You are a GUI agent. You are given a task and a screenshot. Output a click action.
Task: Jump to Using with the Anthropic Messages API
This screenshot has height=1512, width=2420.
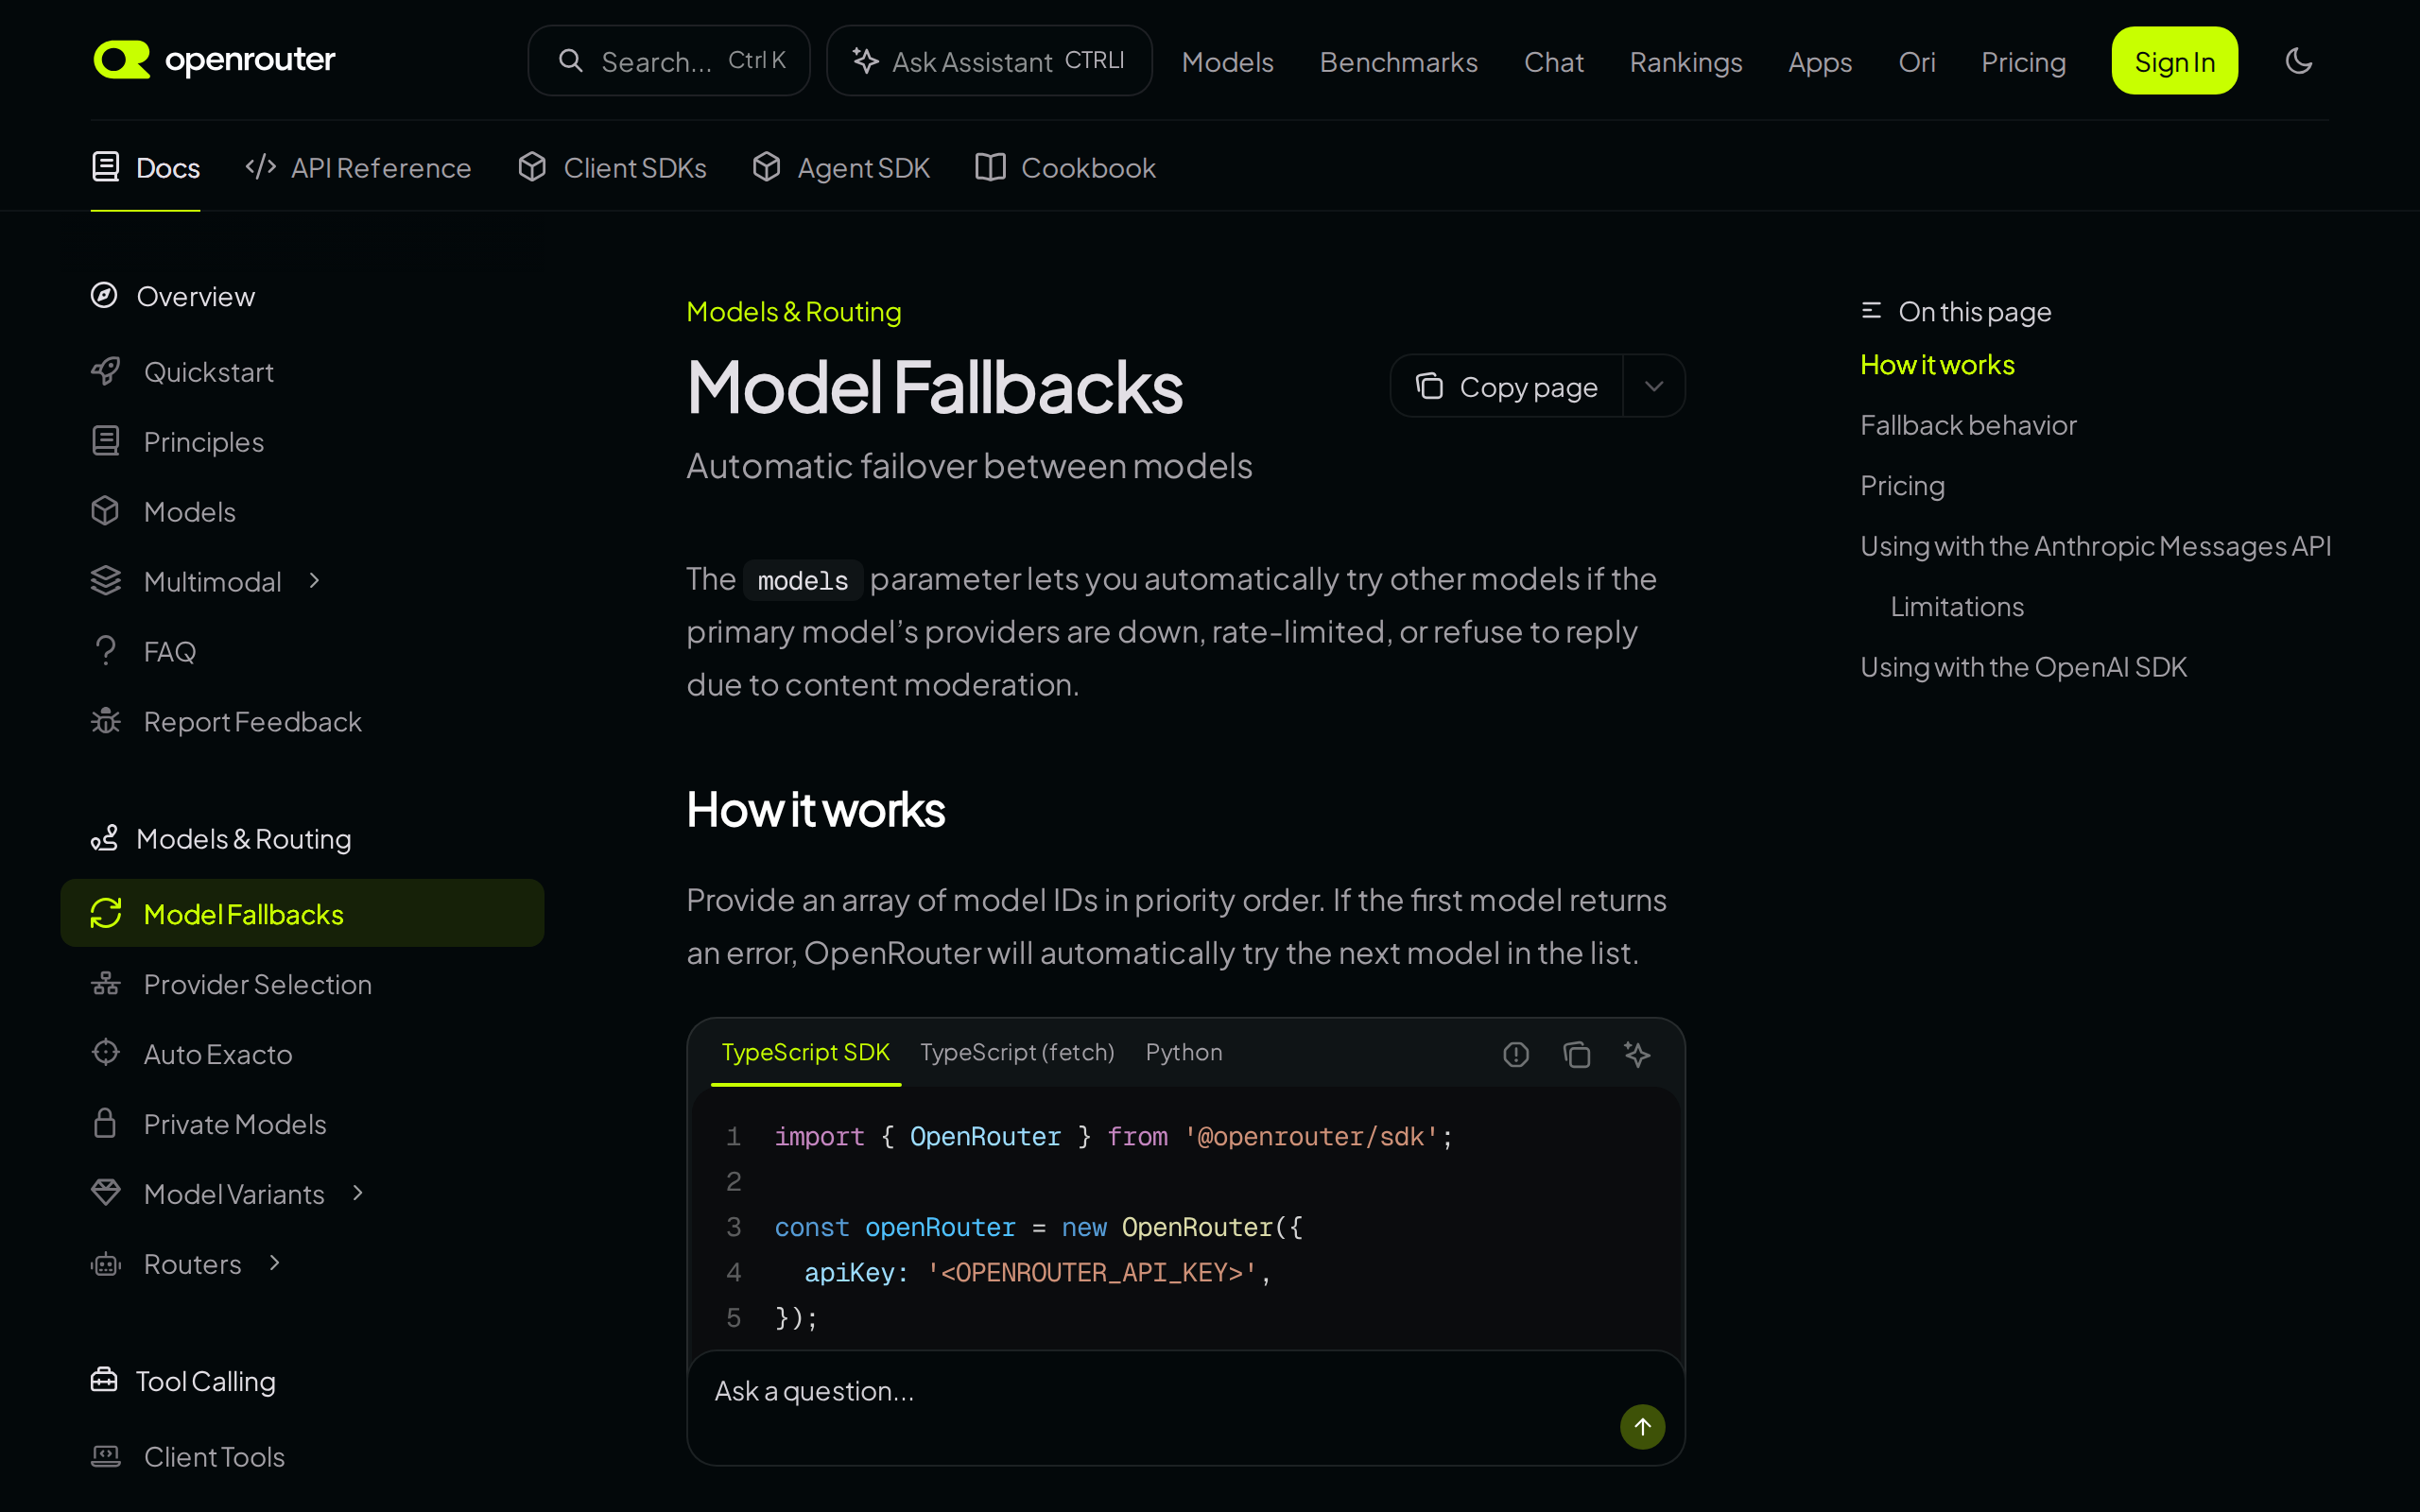click(x=2095, y=546)
